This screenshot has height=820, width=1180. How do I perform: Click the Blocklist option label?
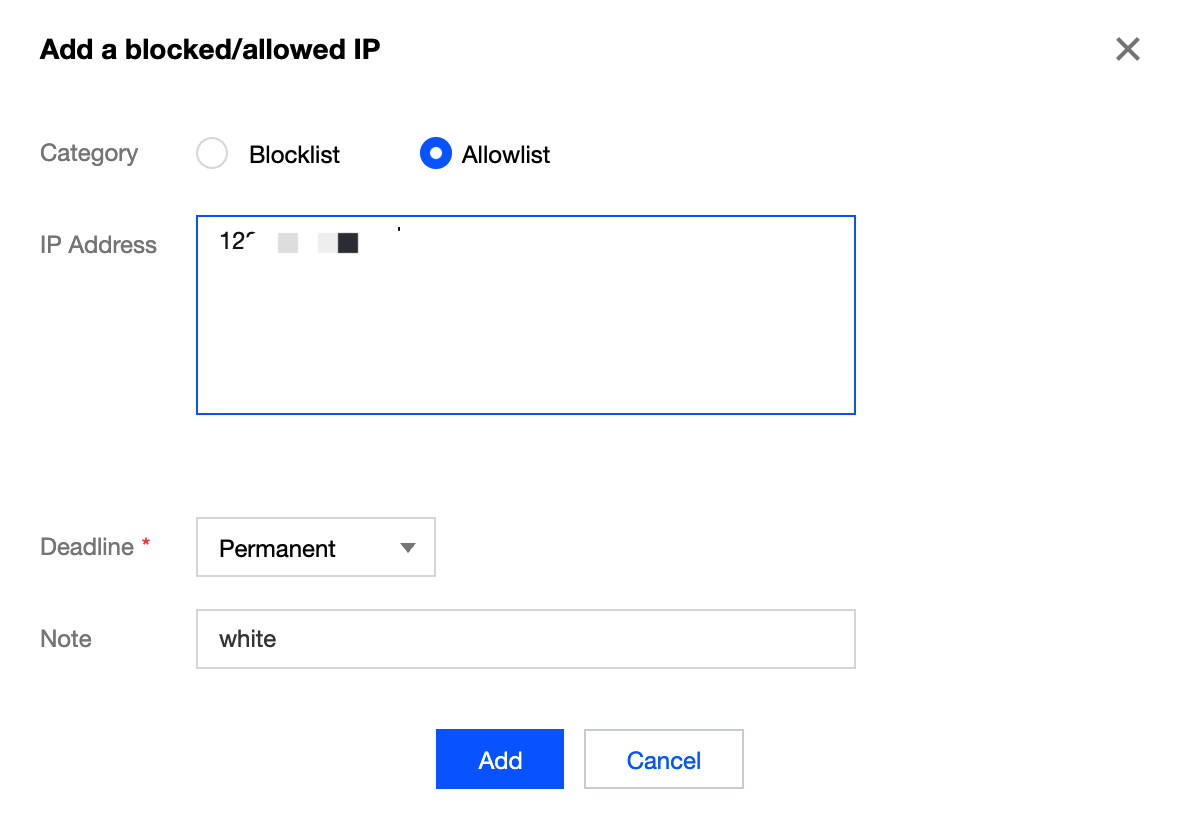(294, 155)
